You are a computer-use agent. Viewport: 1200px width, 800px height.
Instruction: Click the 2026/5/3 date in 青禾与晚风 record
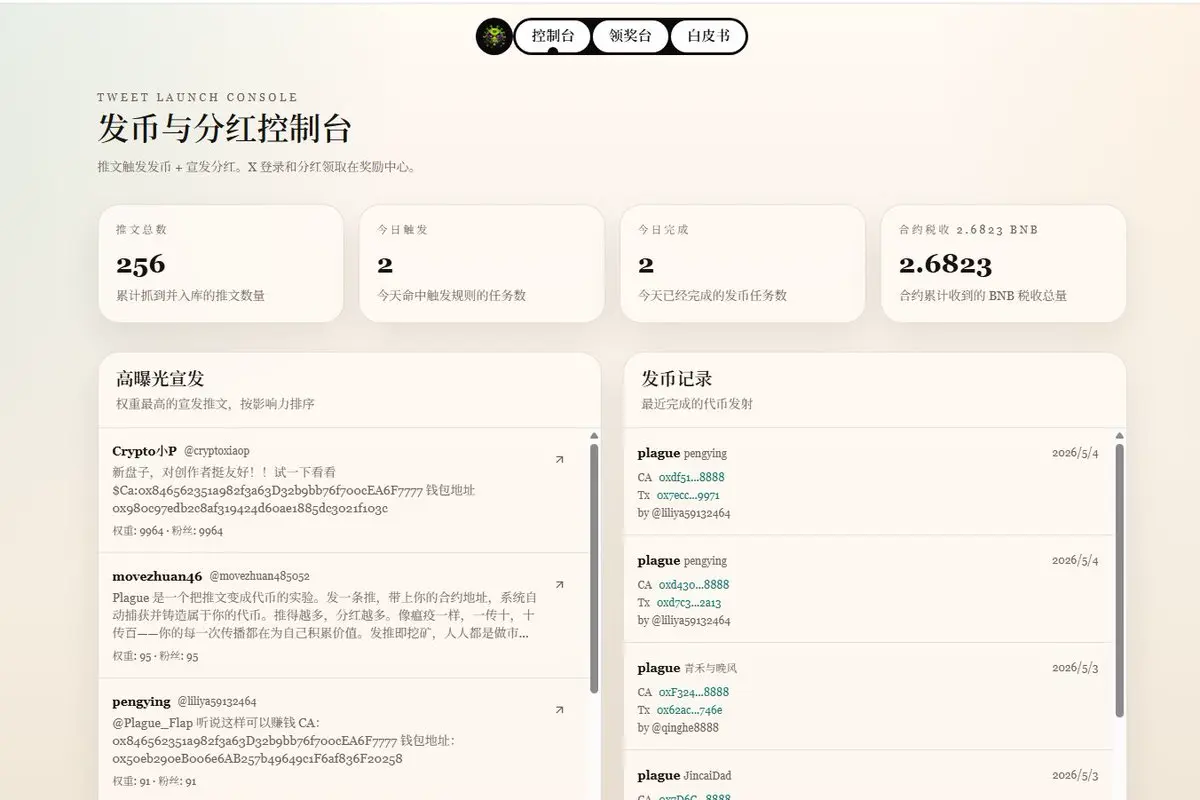coord(1075,668)
